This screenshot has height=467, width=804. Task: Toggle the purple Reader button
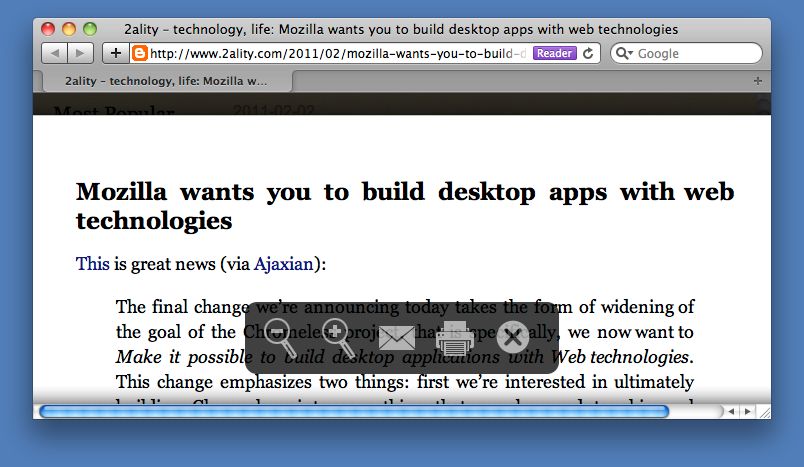(554, 53)
